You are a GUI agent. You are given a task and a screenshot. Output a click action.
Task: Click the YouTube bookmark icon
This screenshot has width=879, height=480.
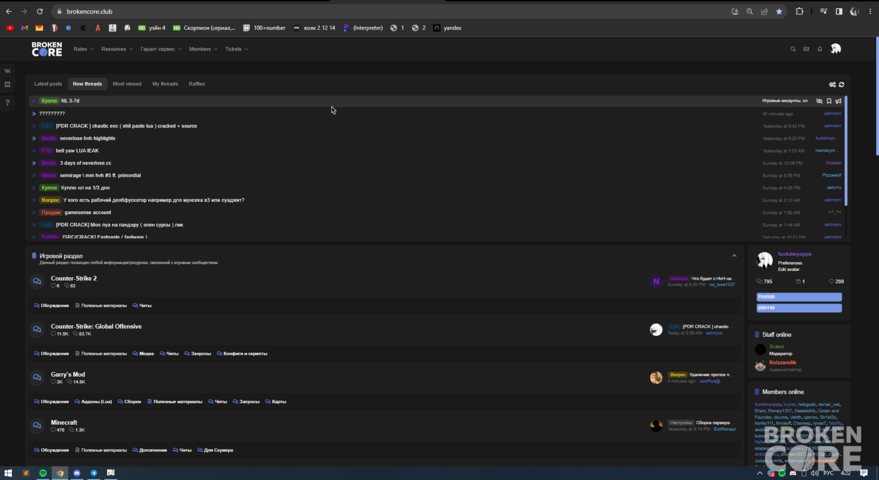tap(10, 27)
